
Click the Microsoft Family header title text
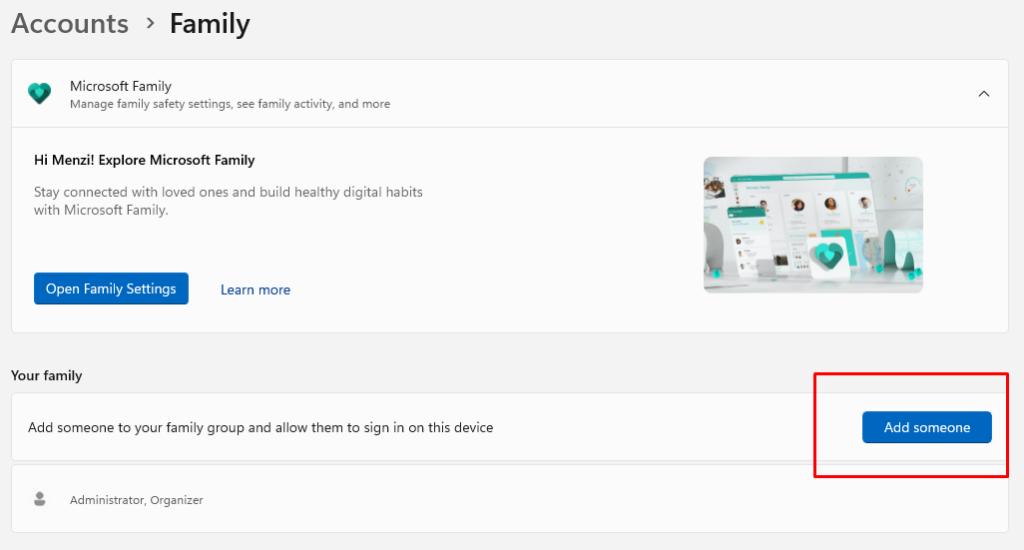tap(120, 86)
